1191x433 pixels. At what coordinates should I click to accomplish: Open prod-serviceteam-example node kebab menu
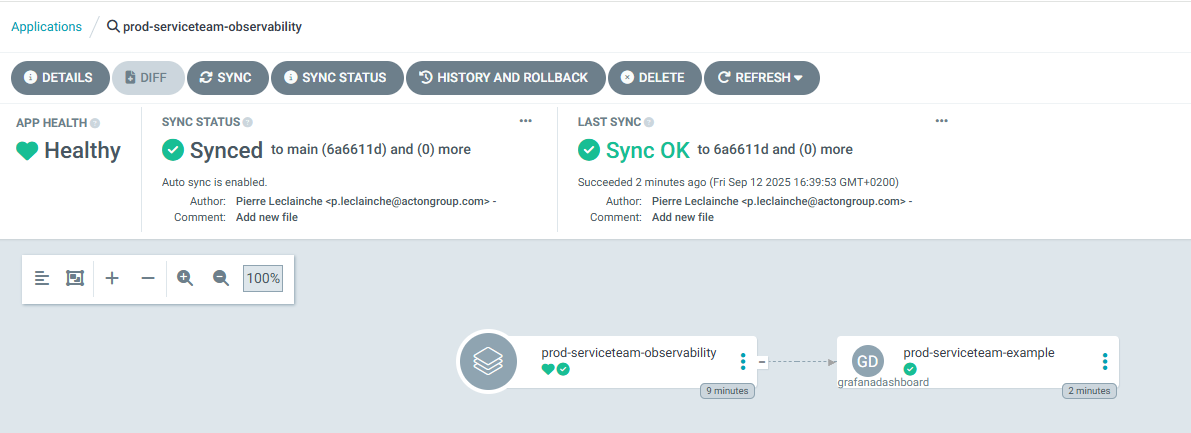(x=1105, y=361)
